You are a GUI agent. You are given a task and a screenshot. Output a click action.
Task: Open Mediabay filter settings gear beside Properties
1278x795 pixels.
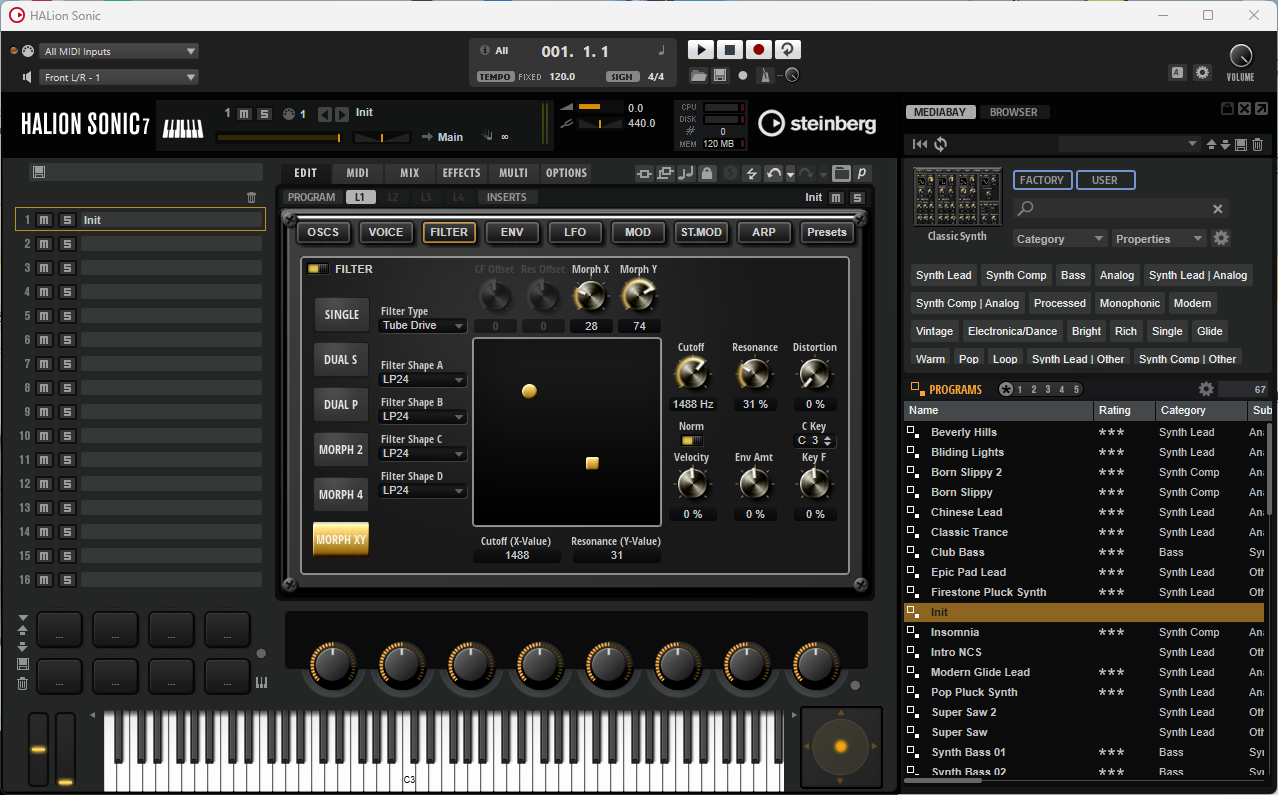[1221, 238]
